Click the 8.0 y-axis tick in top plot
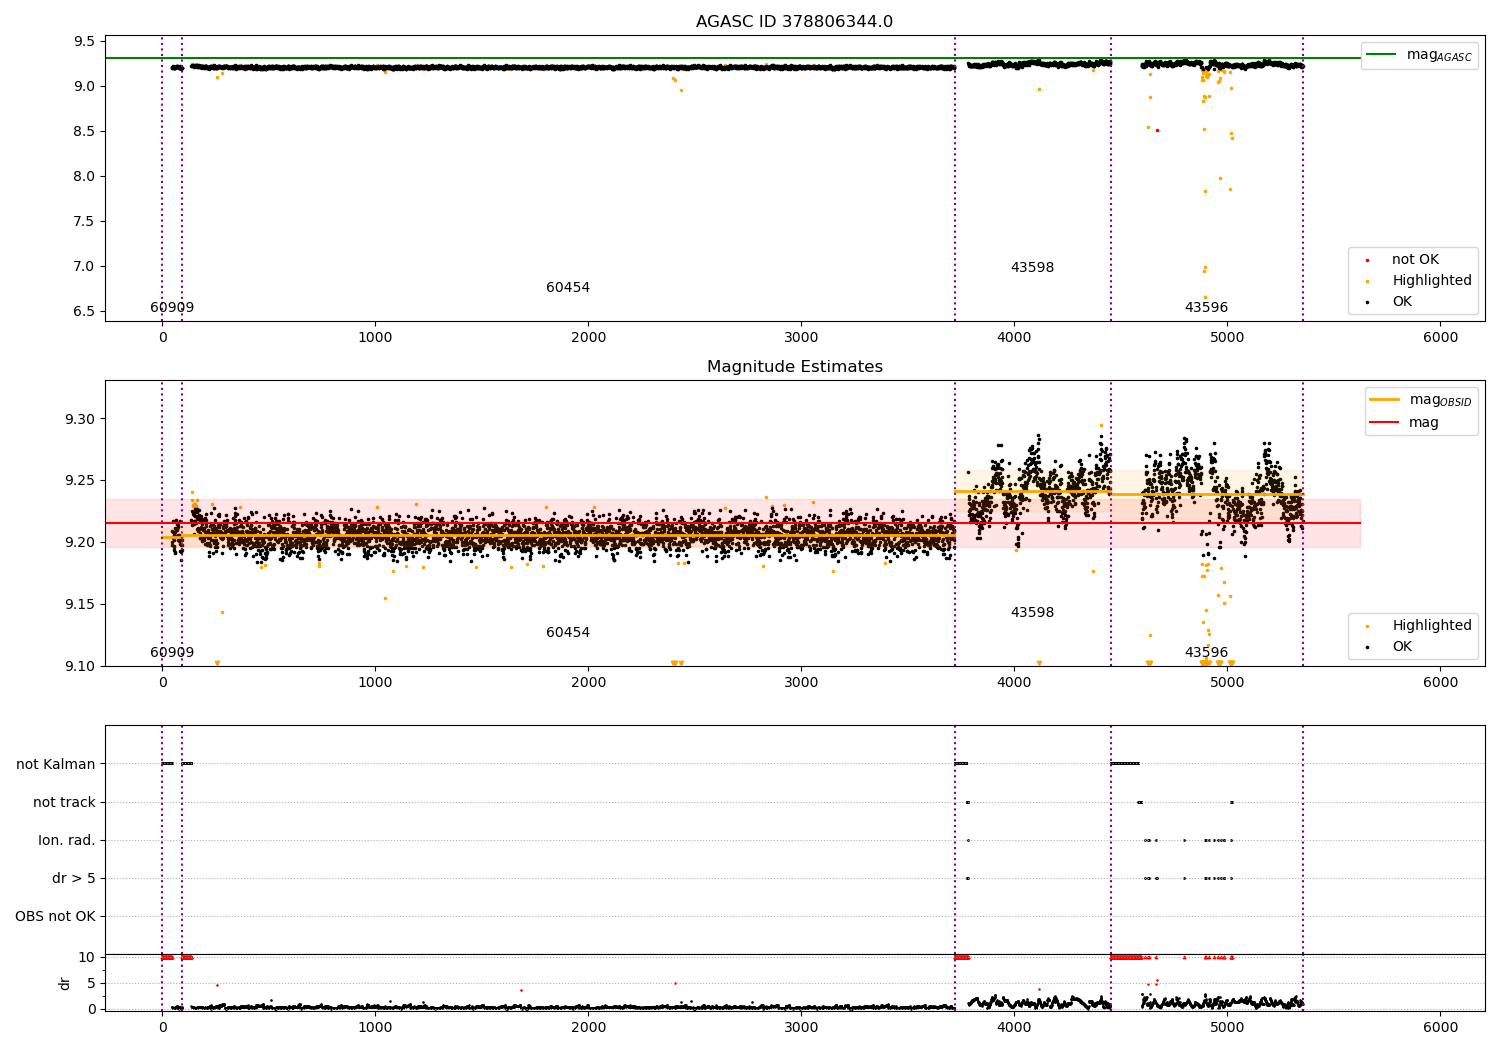Viewport: 1500px width, 1050px height. click(x=85, y=177)
